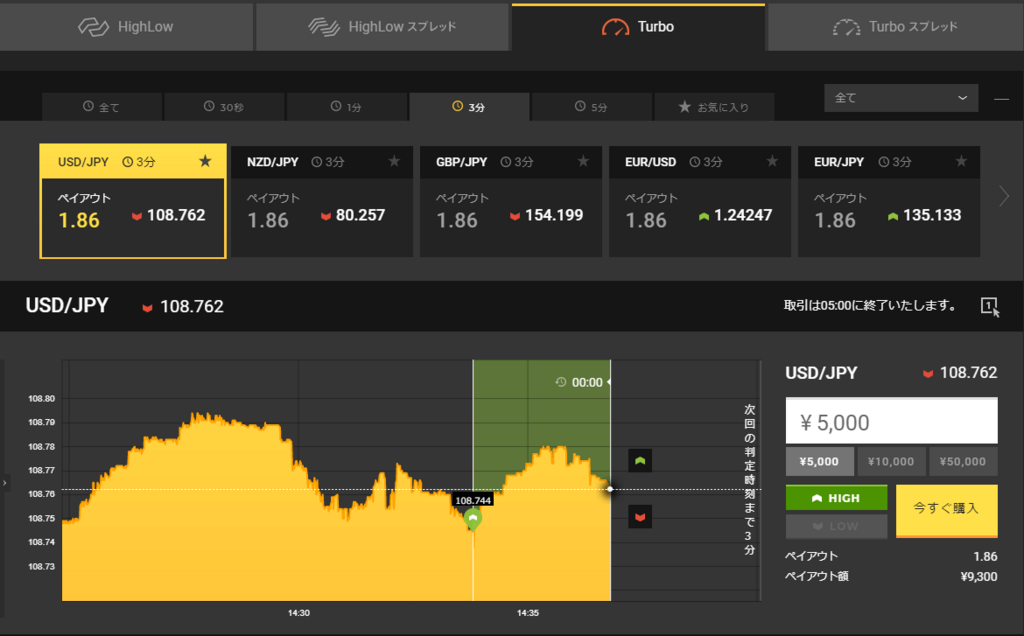Choose the ¥10,000 amount preset
The height and width of the screenshot is (636, 1024).
891,461
